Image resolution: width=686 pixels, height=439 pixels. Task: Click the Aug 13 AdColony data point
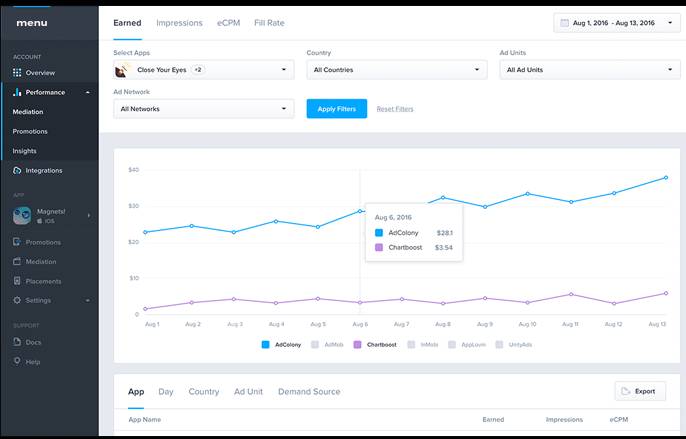tap(666, 178)
